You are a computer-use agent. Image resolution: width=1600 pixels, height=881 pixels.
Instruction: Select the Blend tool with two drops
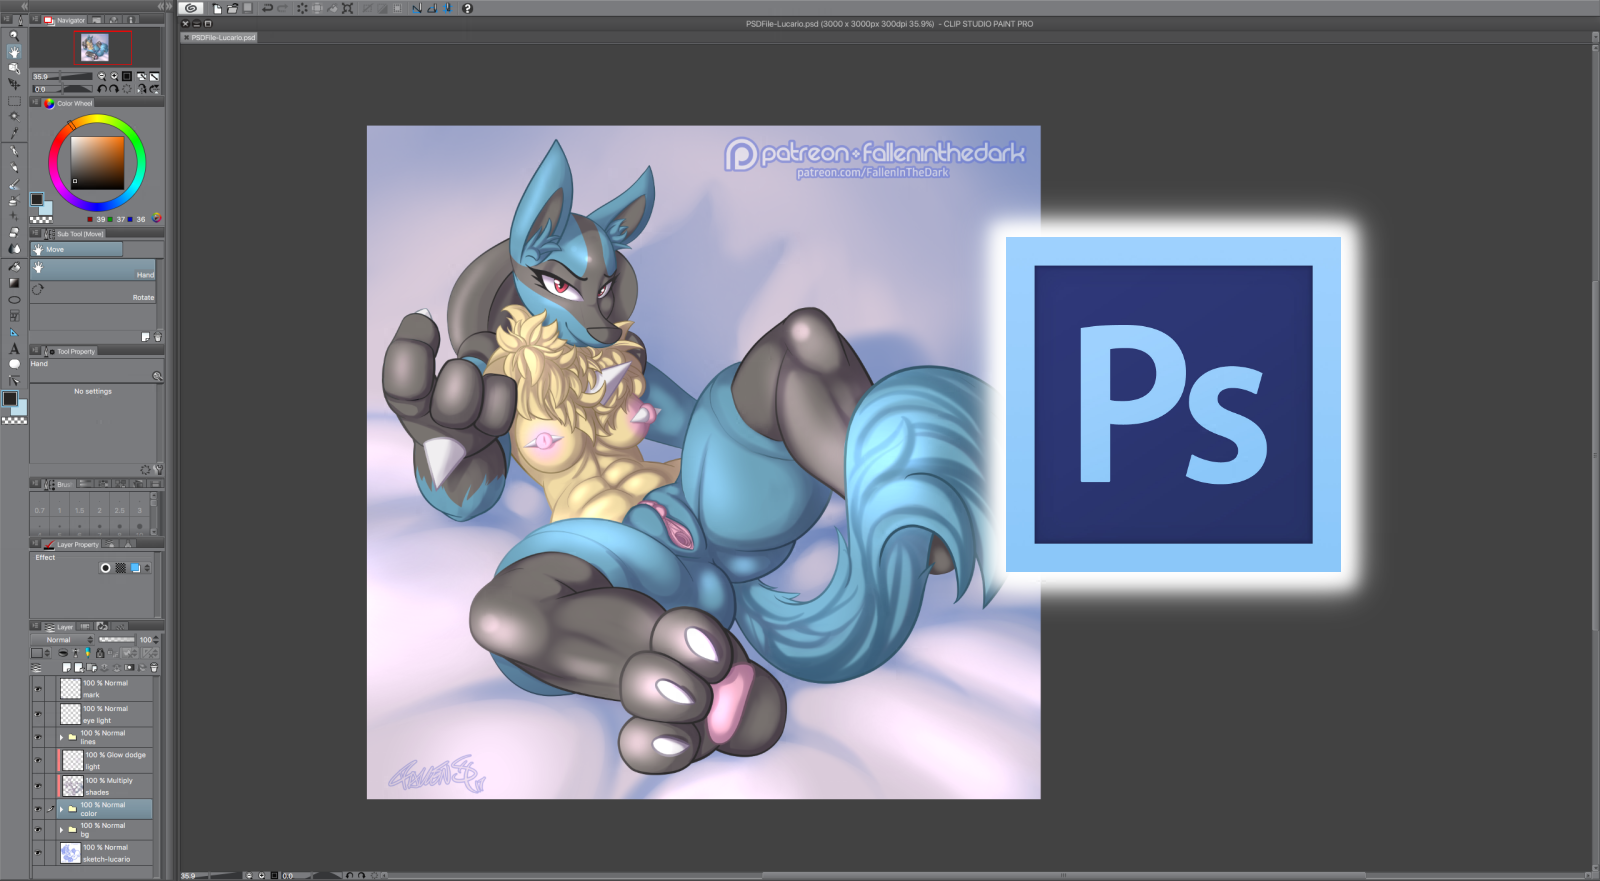[x=14, y=249]
